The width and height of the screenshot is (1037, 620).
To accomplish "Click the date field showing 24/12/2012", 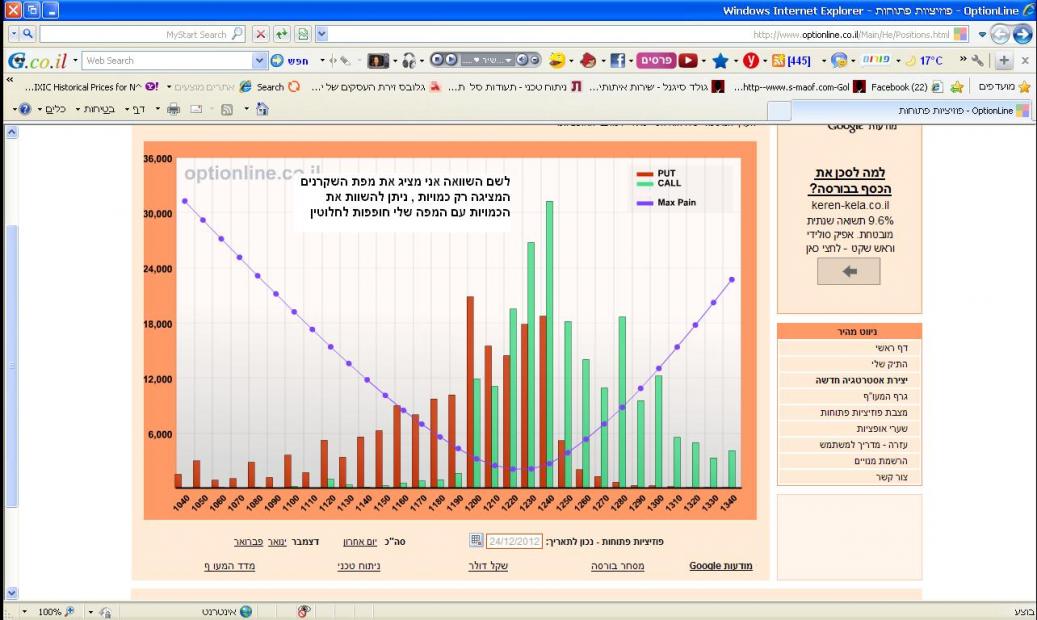I will (x=515, y=541).
